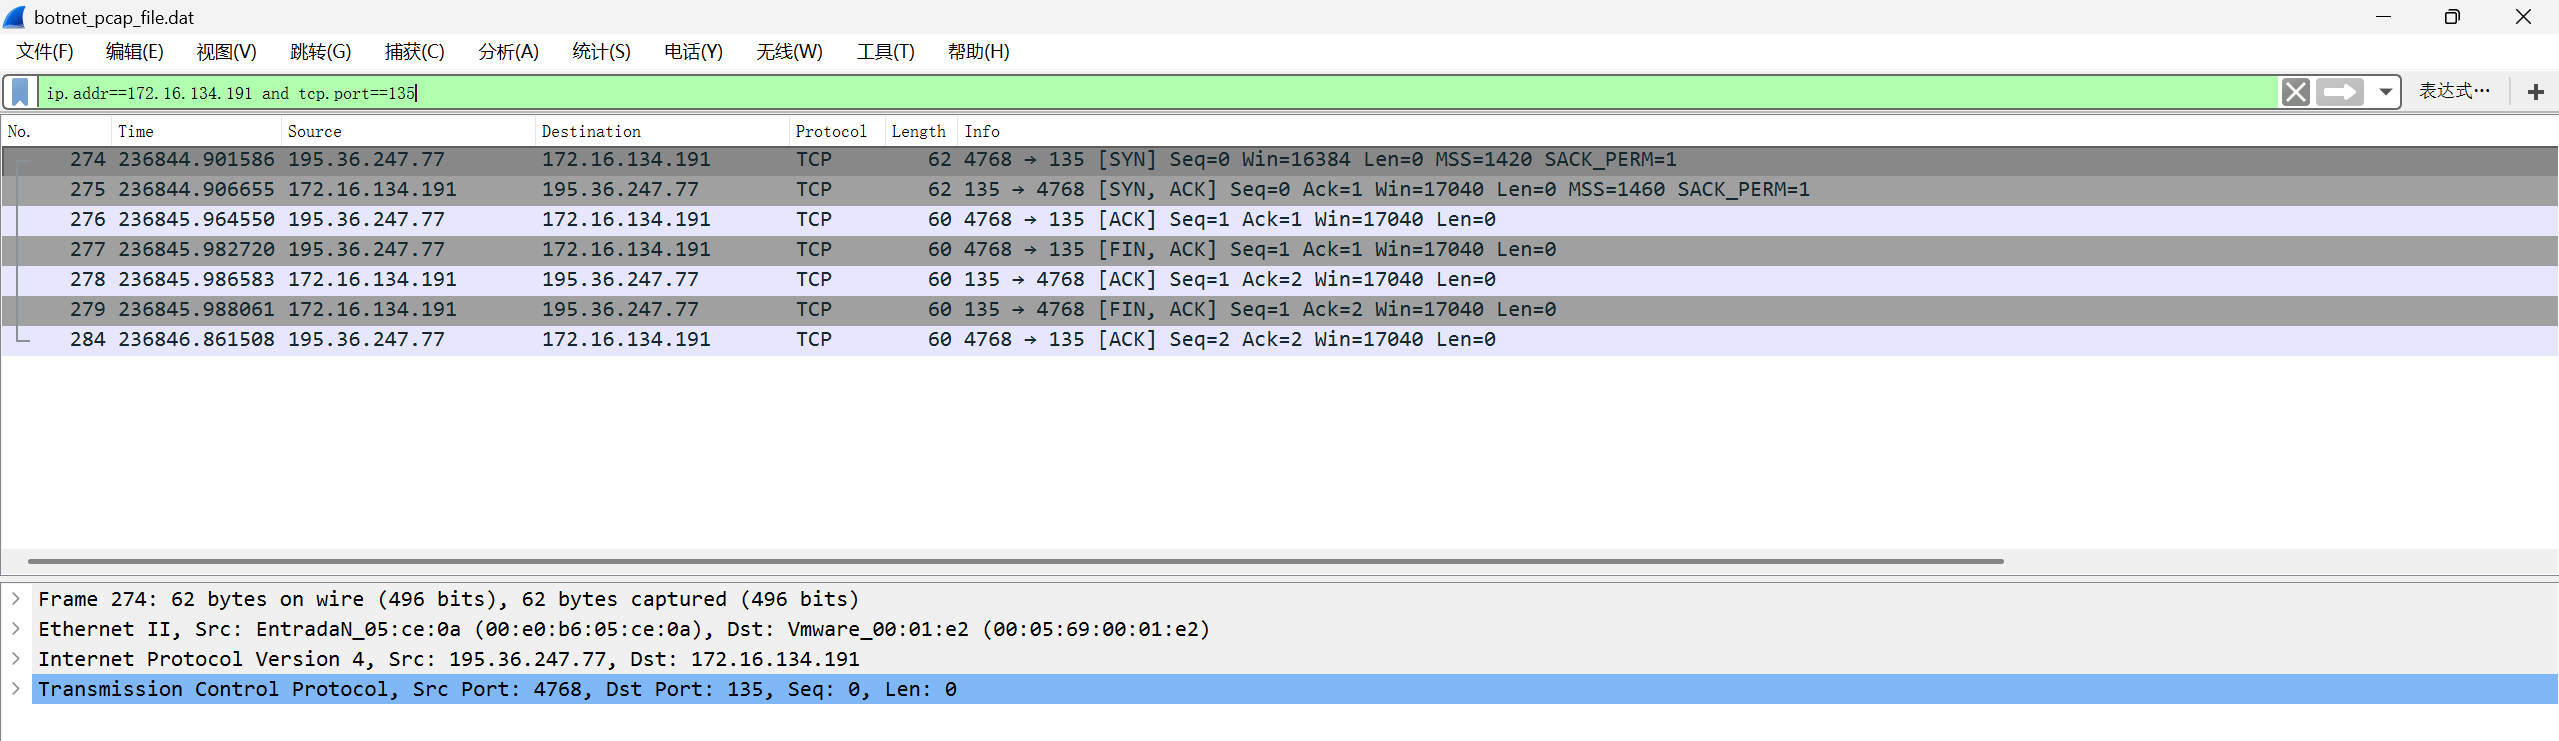Click the Wireshark shark fin logo
This screenshot has height=741, width=2559.
pos(14,17)
